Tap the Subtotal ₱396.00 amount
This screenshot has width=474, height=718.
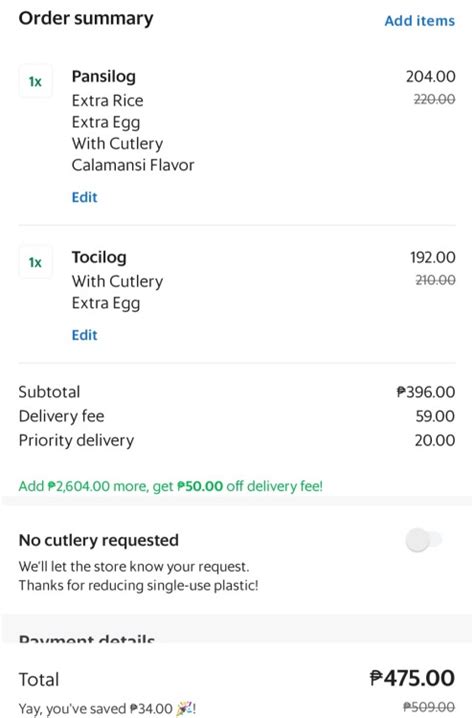tap(426, 392)
